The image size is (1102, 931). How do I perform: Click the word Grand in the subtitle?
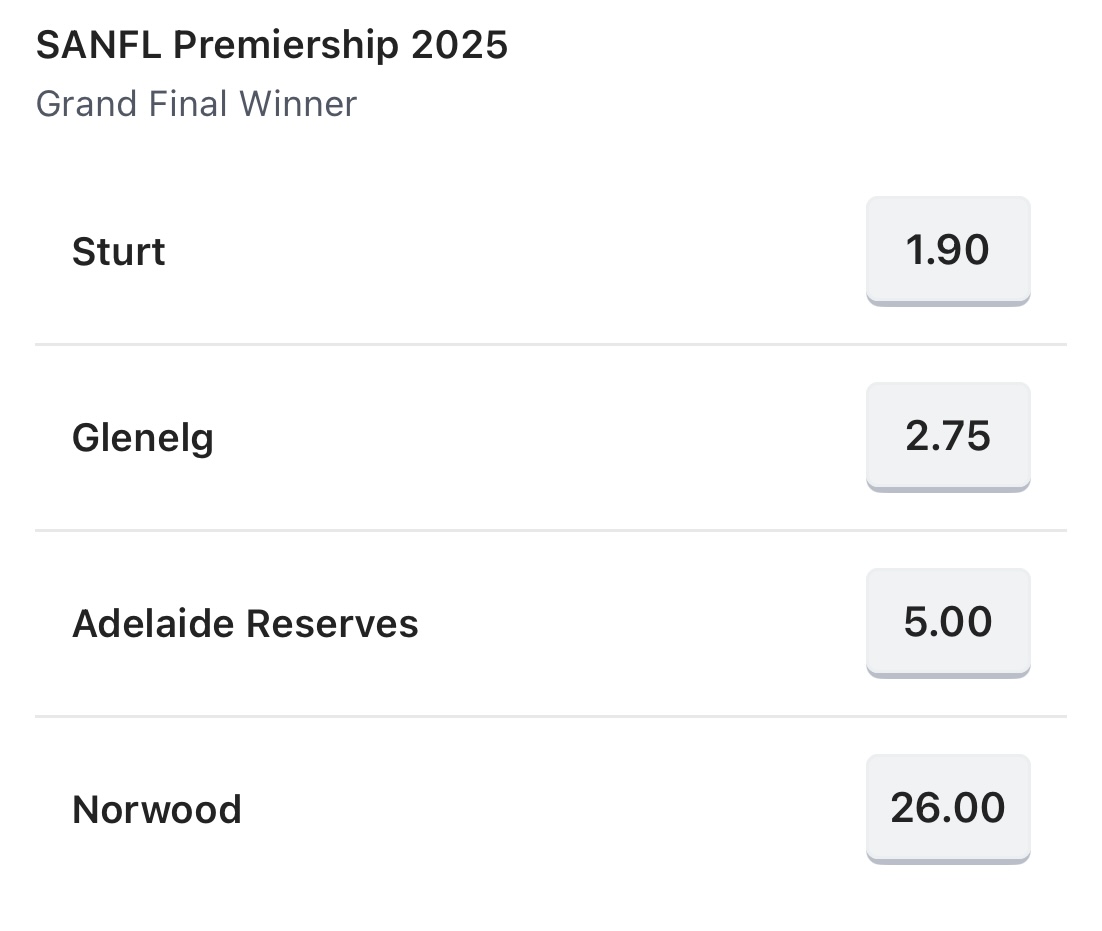(86, 104)
